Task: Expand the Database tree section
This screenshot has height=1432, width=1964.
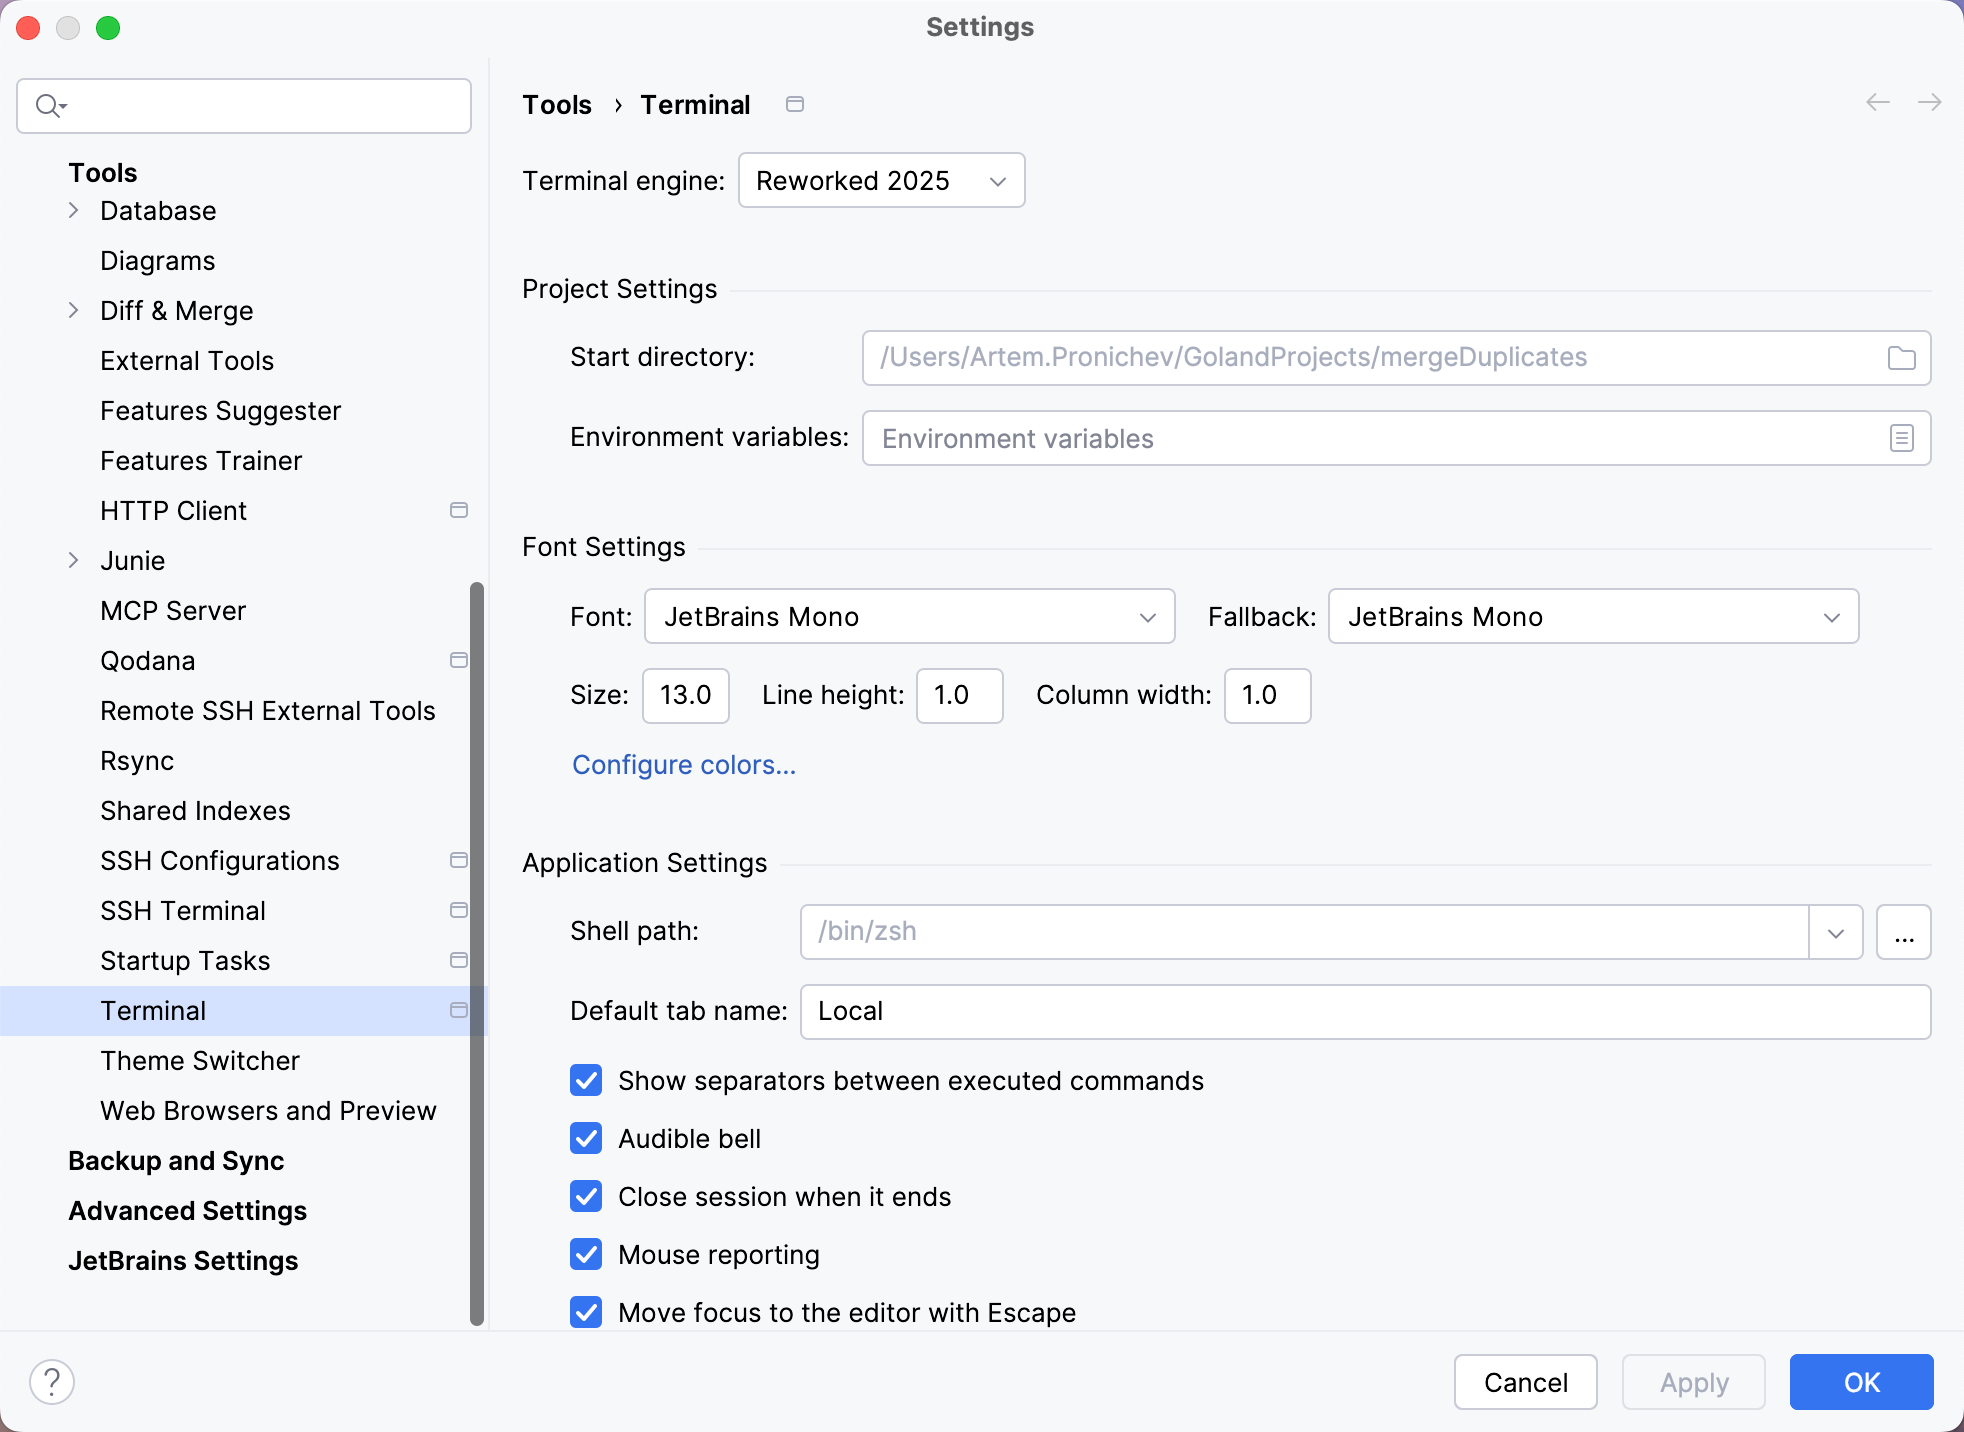Action: pyautogui.click(x=74, y=210)
